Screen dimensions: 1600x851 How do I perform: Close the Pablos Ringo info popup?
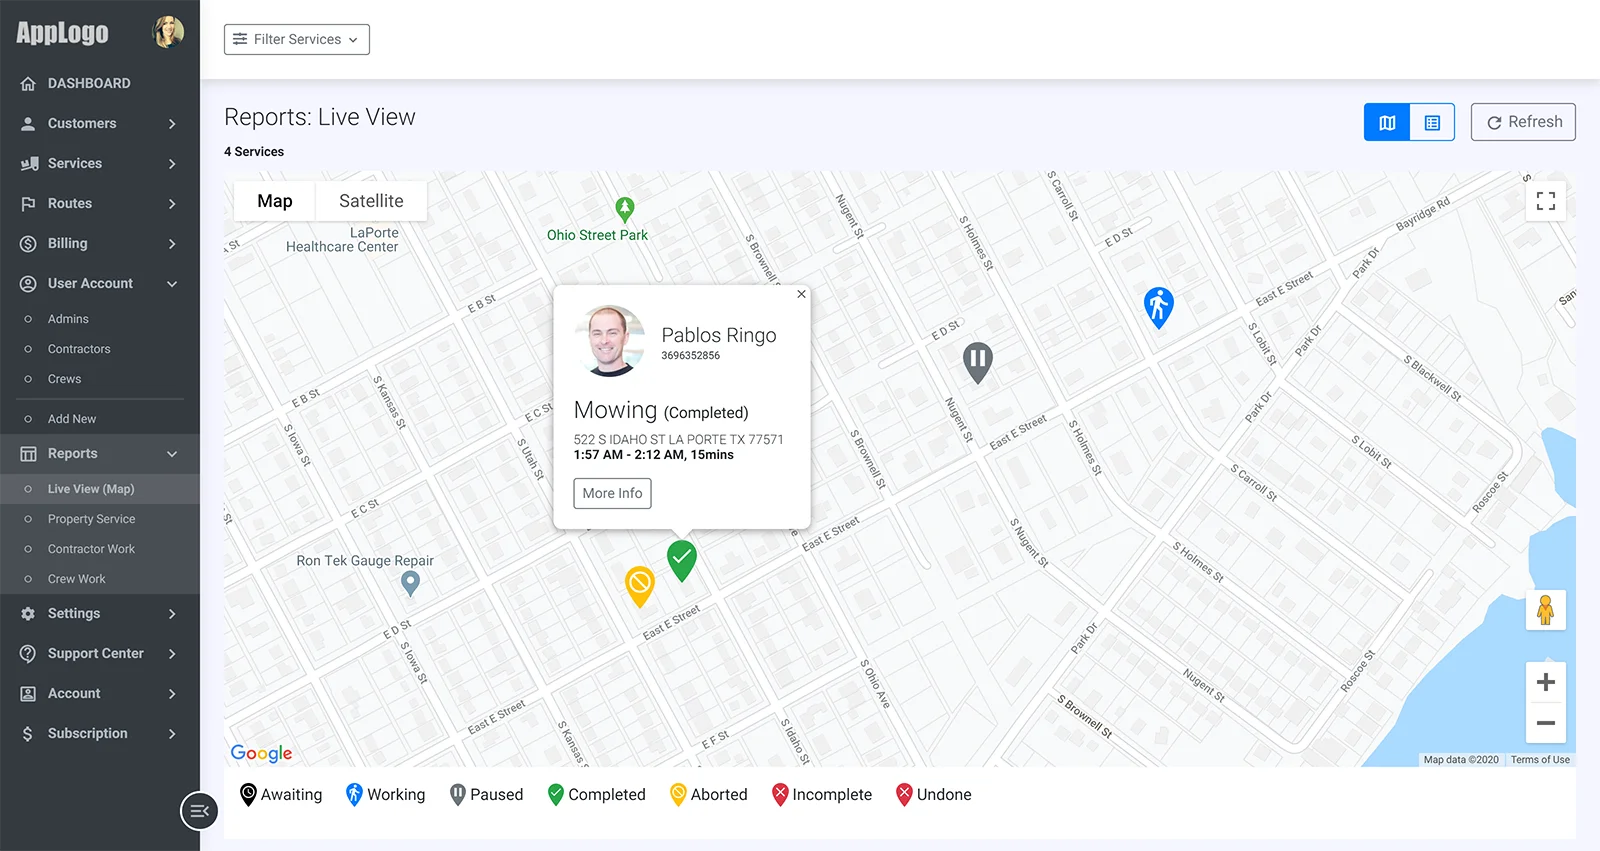[801, 294]
